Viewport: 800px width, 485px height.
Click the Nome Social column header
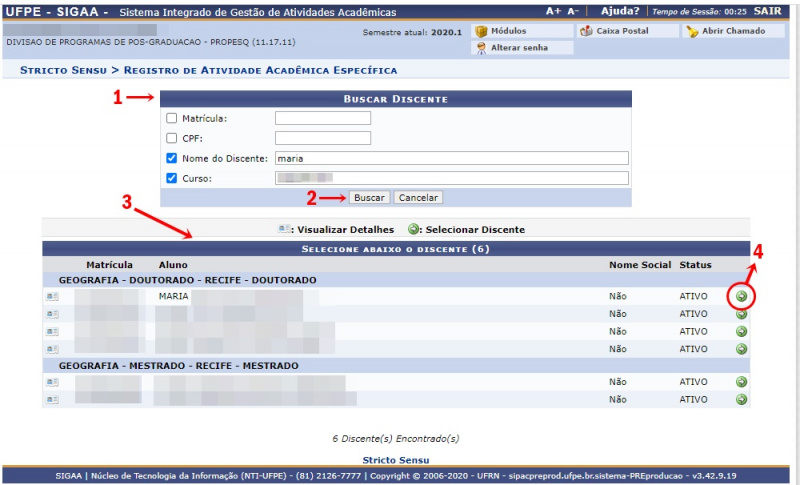pyautogui.click(x=640, y=265)
